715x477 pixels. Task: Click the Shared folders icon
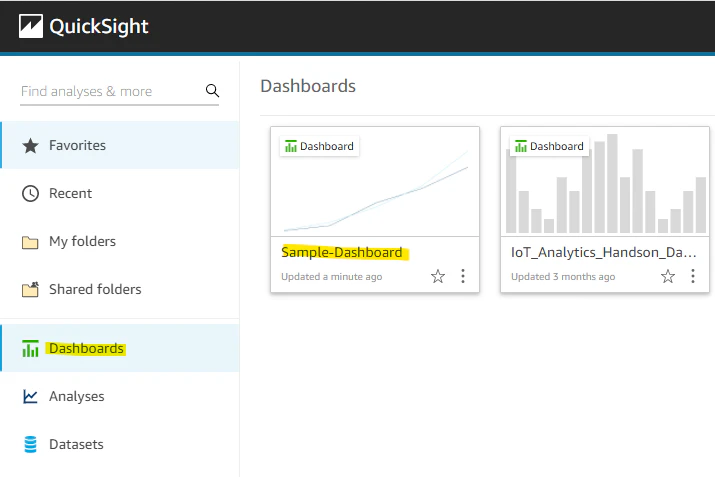coord(31,289)
